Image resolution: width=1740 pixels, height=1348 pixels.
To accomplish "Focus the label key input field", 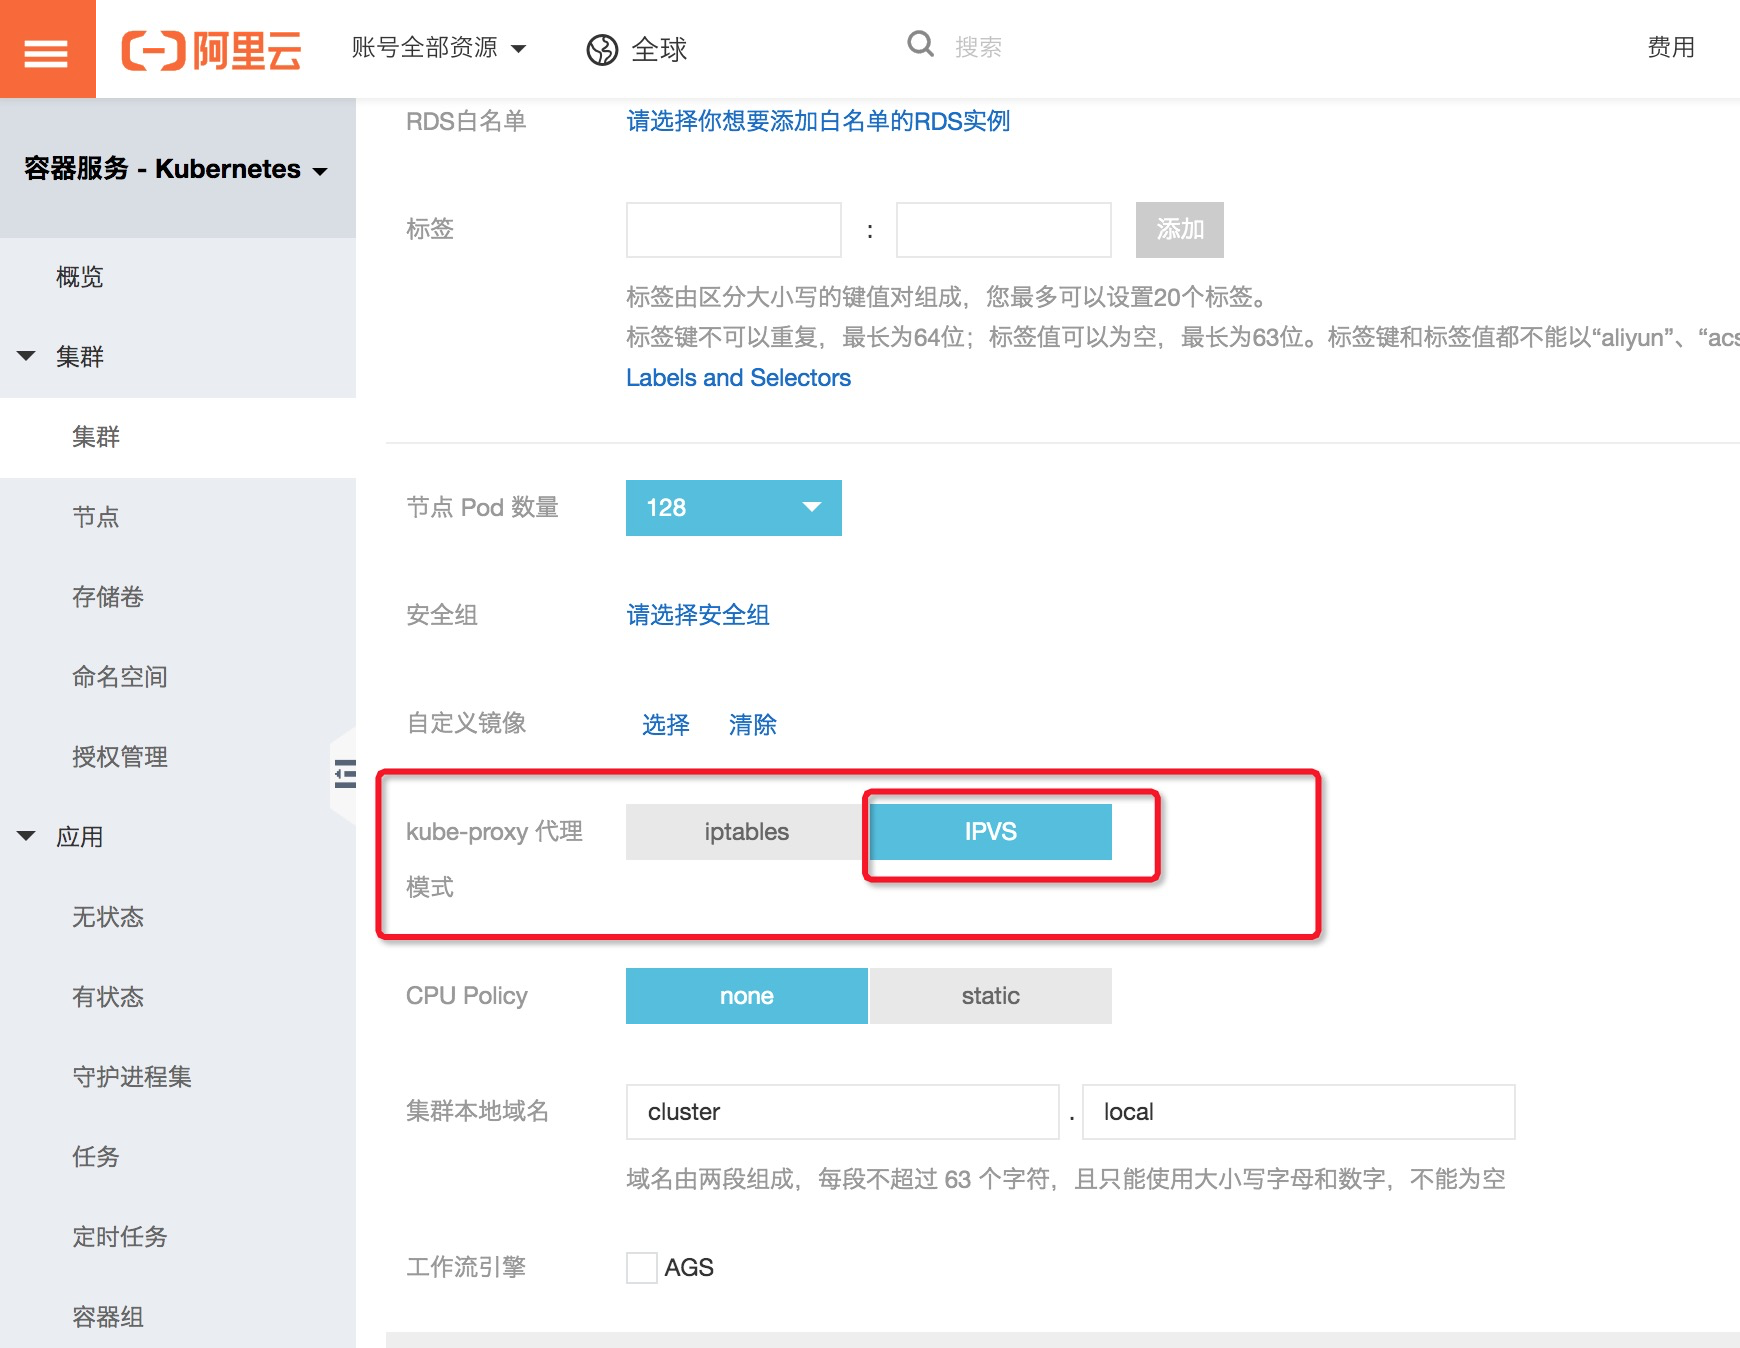I will tap(734, 230).
